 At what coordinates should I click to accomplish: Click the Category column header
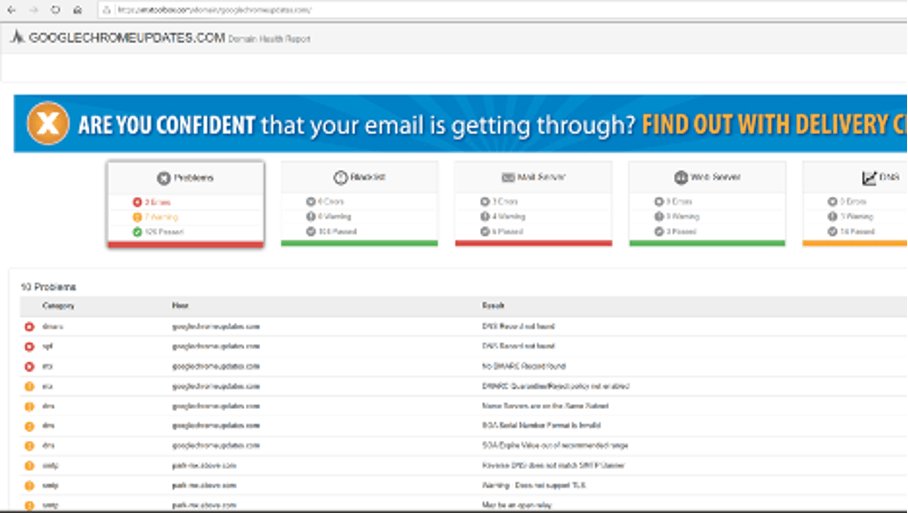pos(58,306)
